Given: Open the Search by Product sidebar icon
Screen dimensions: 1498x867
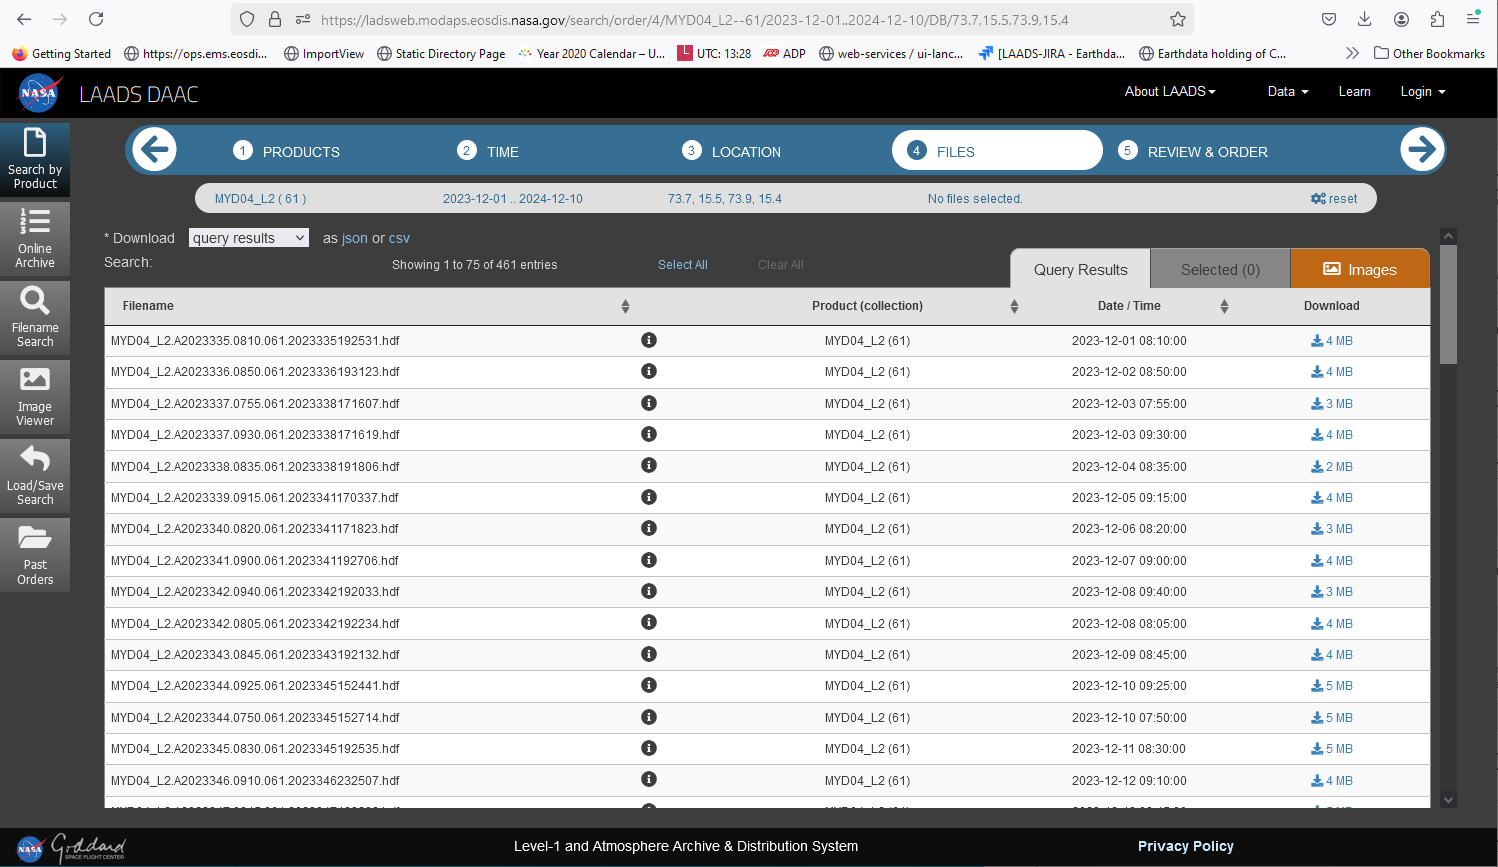Looking at the screenshot, I should pyautogui.click(x=35, y=159).
